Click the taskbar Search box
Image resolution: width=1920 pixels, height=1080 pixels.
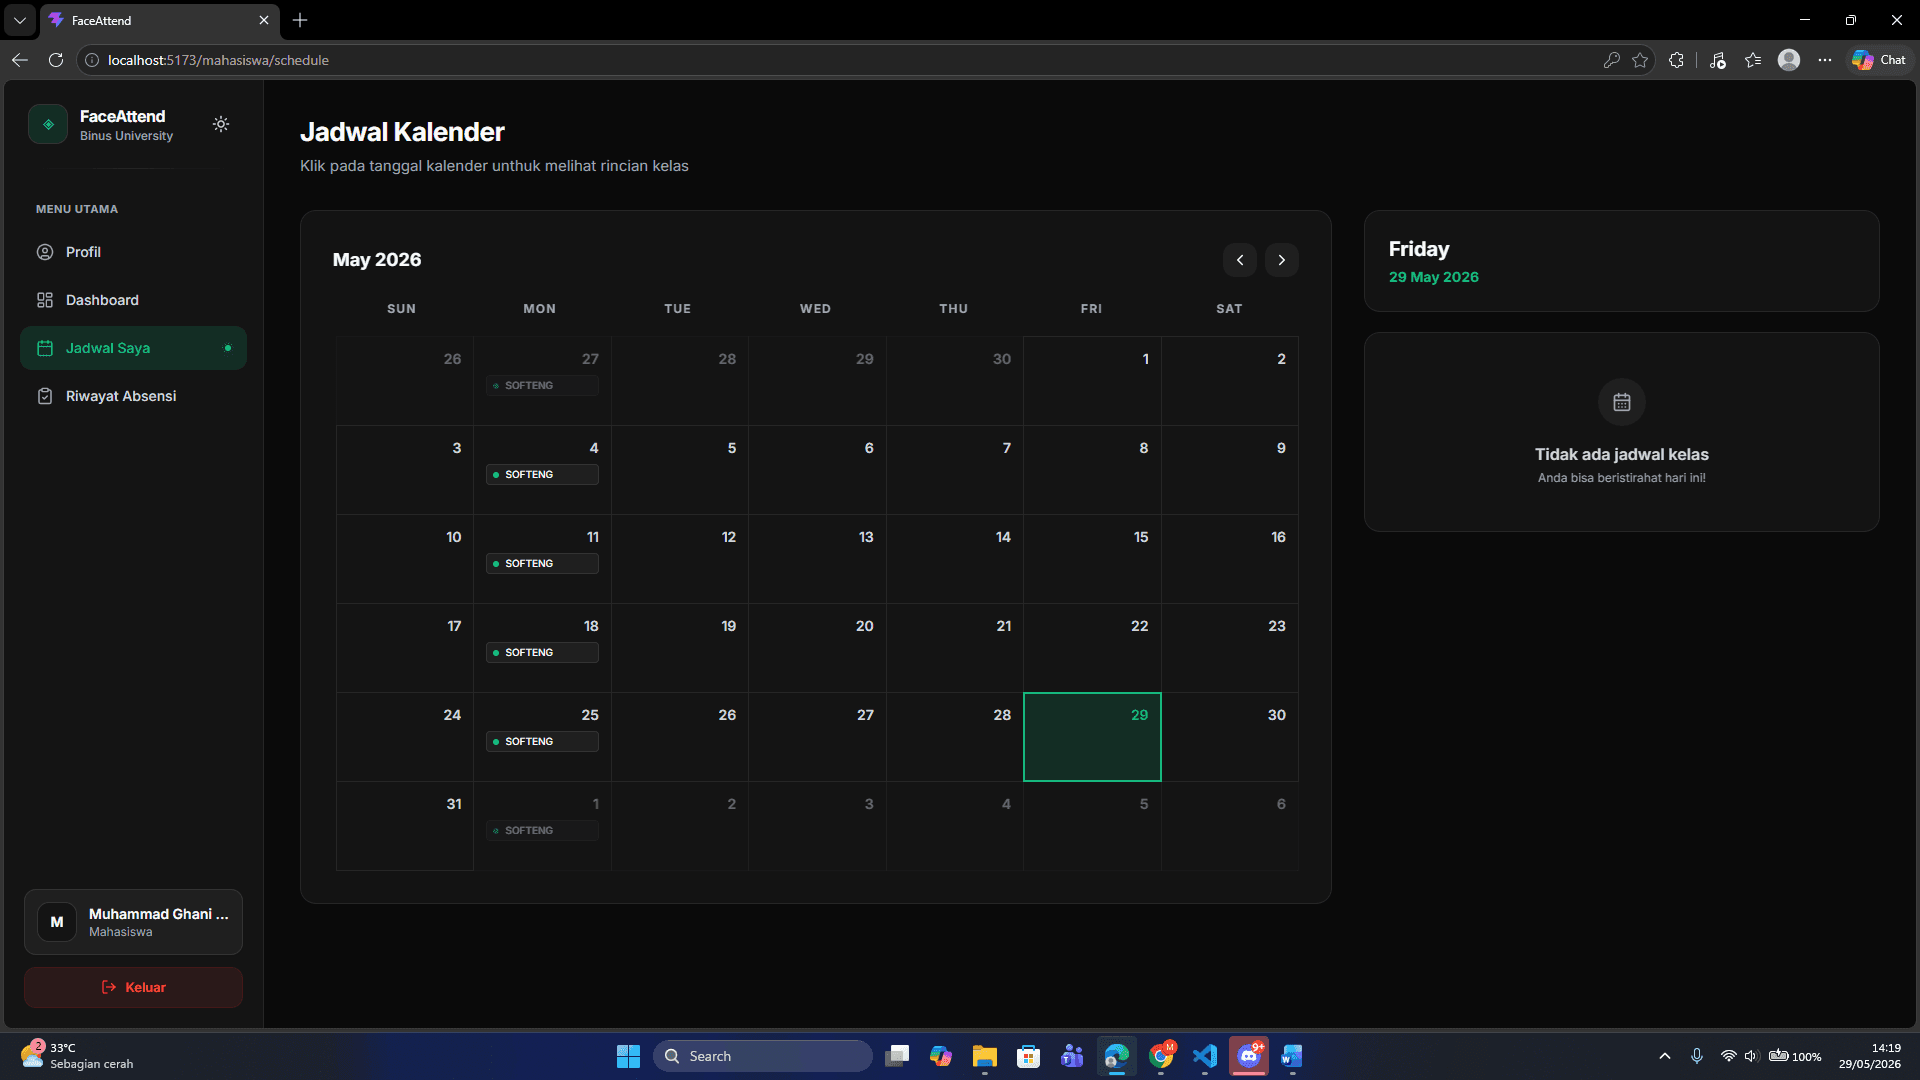tap(763, 1056)
